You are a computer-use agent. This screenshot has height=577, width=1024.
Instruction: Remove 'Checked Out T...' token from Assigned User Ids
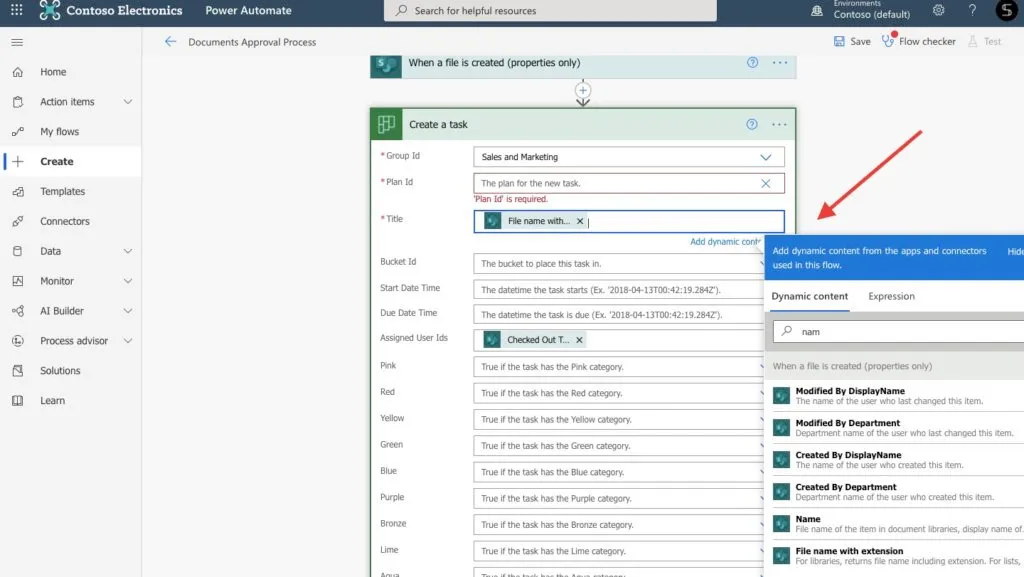pos(579,340)
